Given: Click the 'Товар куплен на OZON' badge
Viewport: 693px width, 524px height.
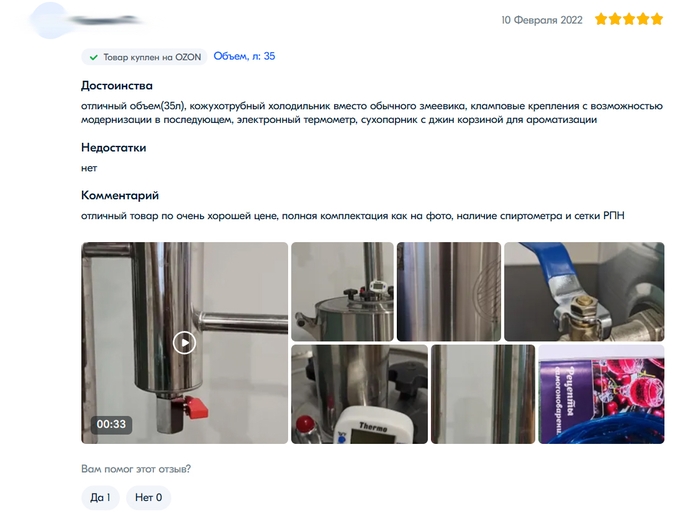Looking at the screenshot, I should tap(144, 57).
